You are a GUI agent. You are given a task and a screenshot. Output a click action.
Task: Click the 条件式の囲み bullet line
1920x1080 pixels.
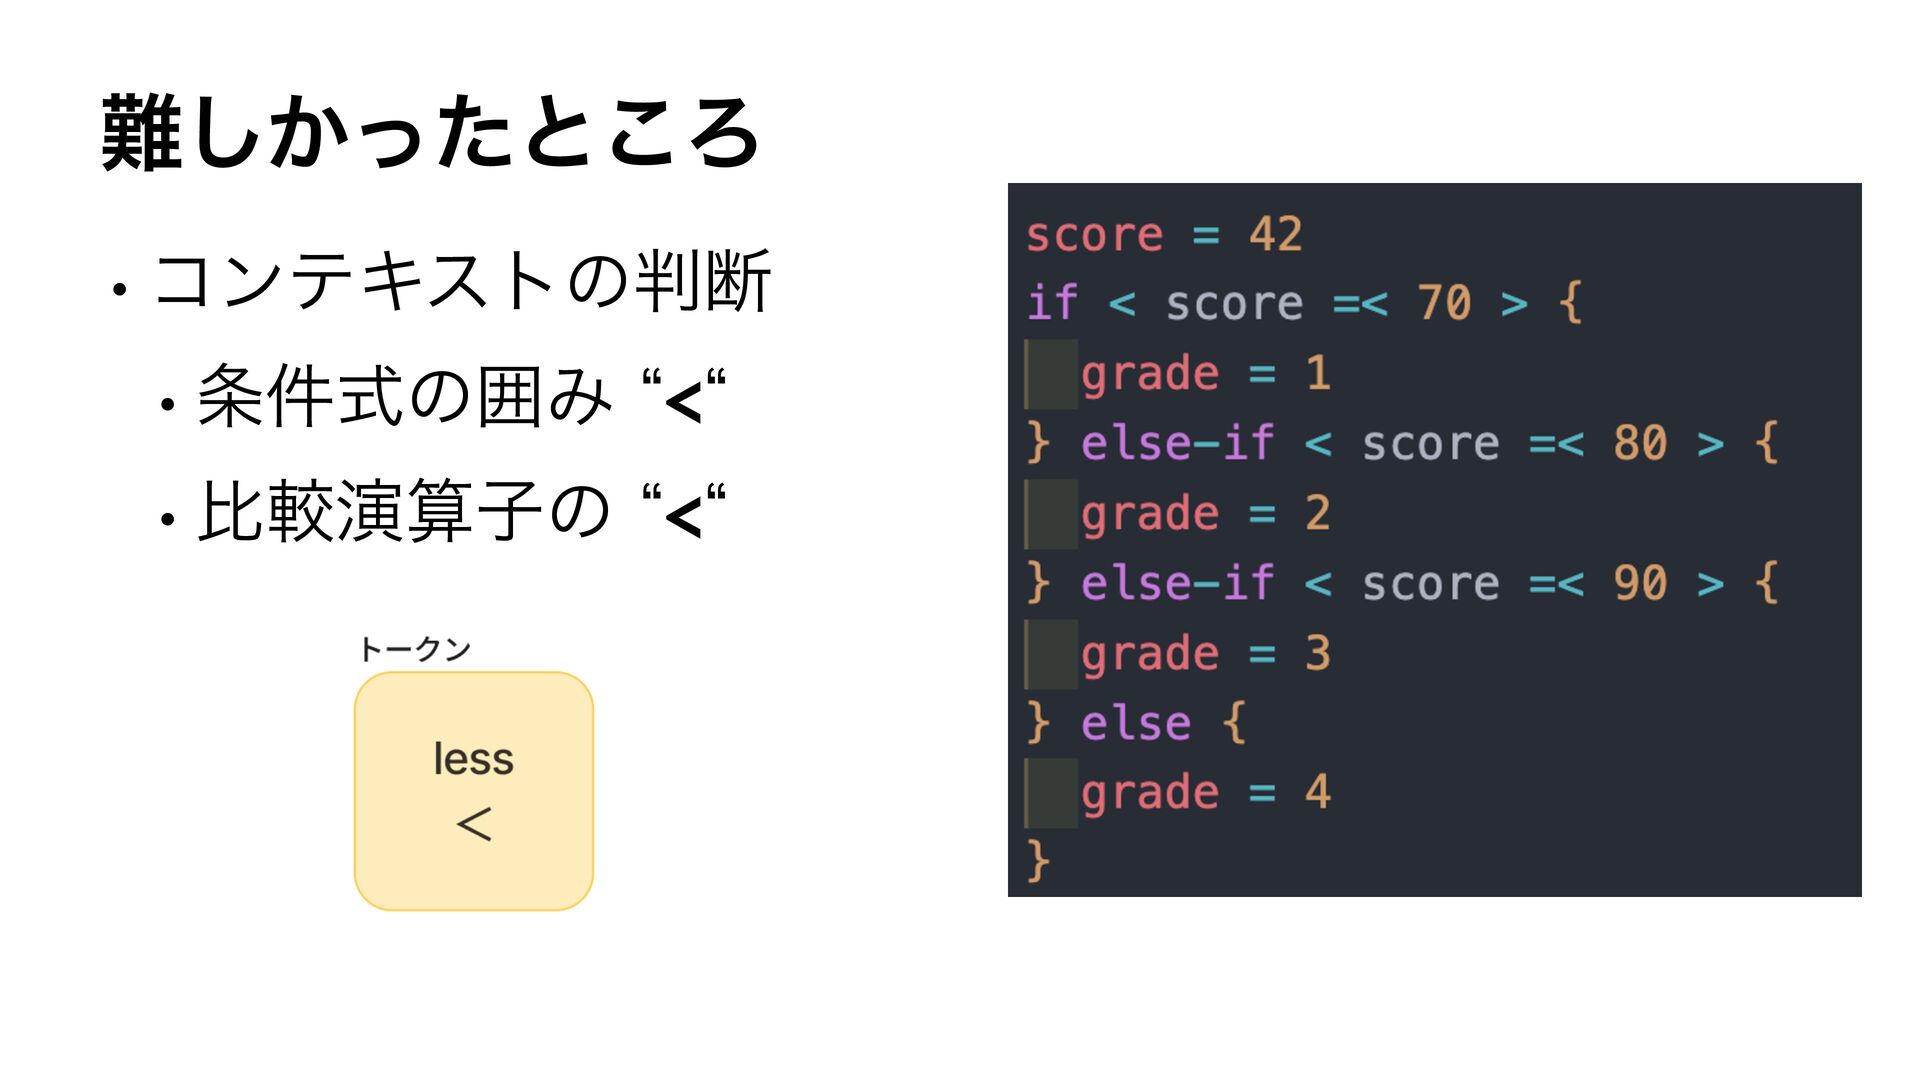click(x=461, y=397)
